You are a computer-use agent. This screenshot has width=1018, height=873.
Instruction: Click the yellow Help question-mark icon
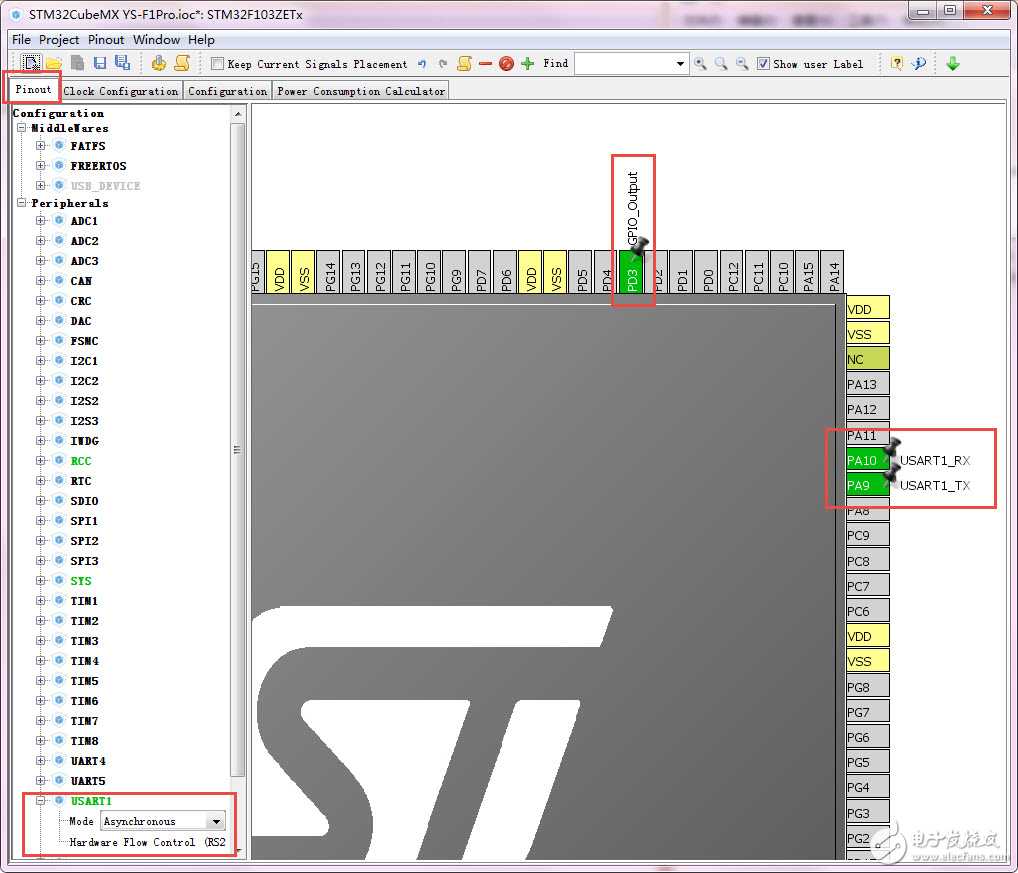click(x=897, y=64)
